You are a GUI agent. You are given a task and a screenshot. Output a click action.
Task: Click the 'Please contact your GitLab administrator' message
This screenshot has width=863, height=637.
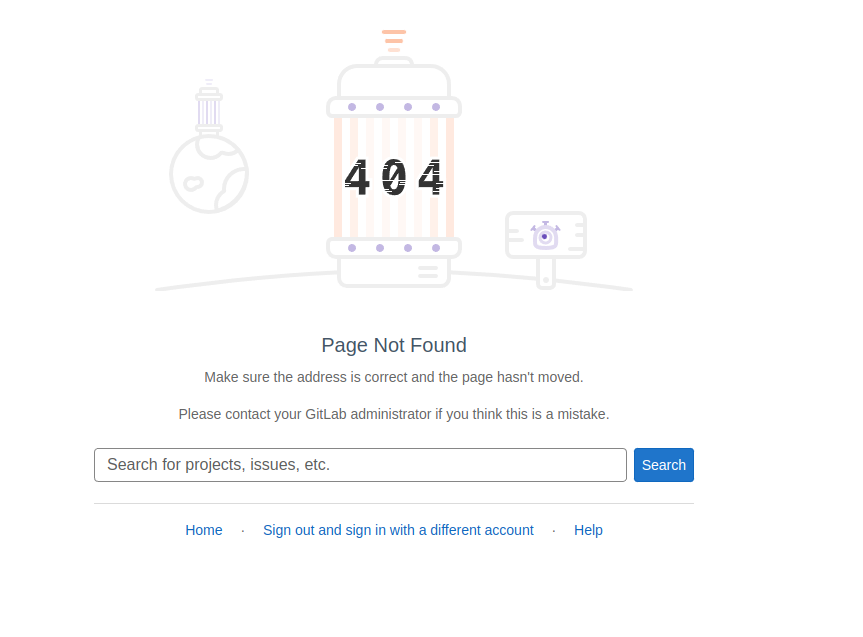(394, 414)
